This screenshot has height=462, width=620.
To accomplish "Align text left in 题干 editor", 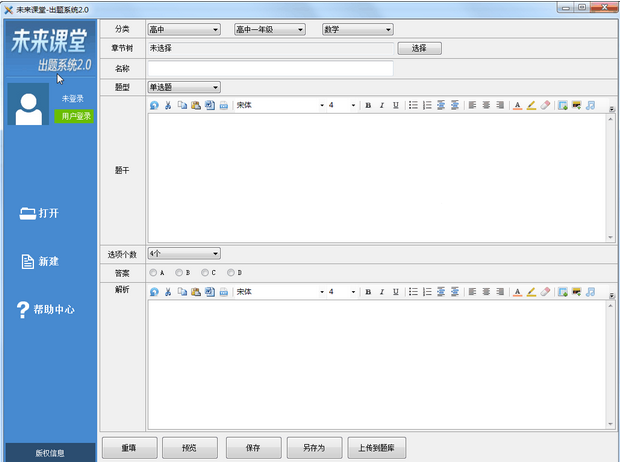I will coord(472,105).
